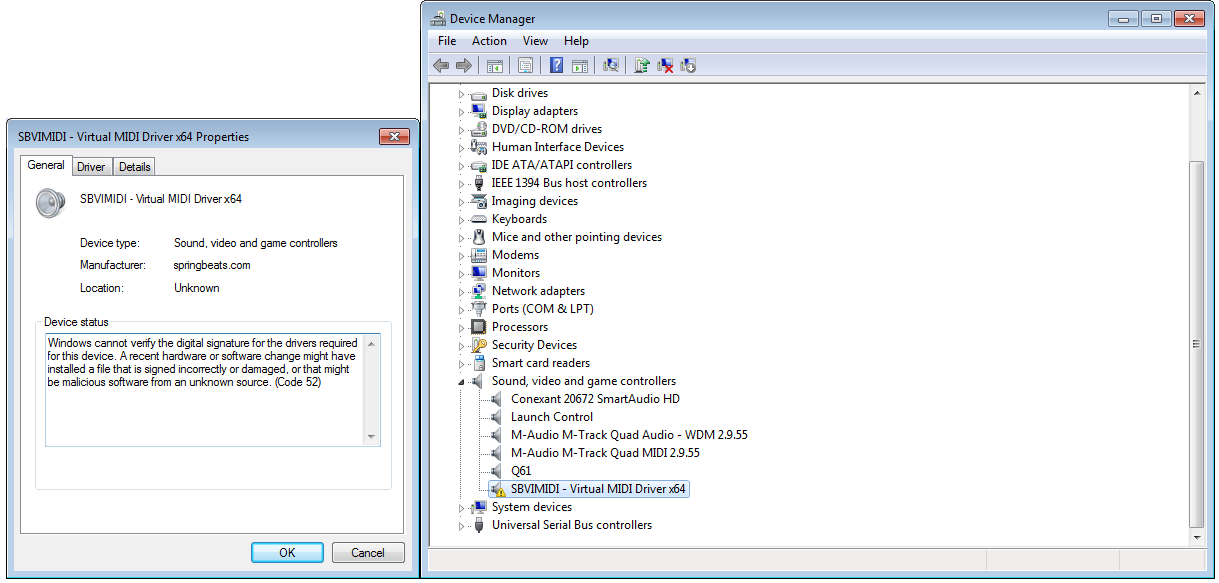Click the Monitors category icon
This screenshot has height=583, width=1219.
478,273
